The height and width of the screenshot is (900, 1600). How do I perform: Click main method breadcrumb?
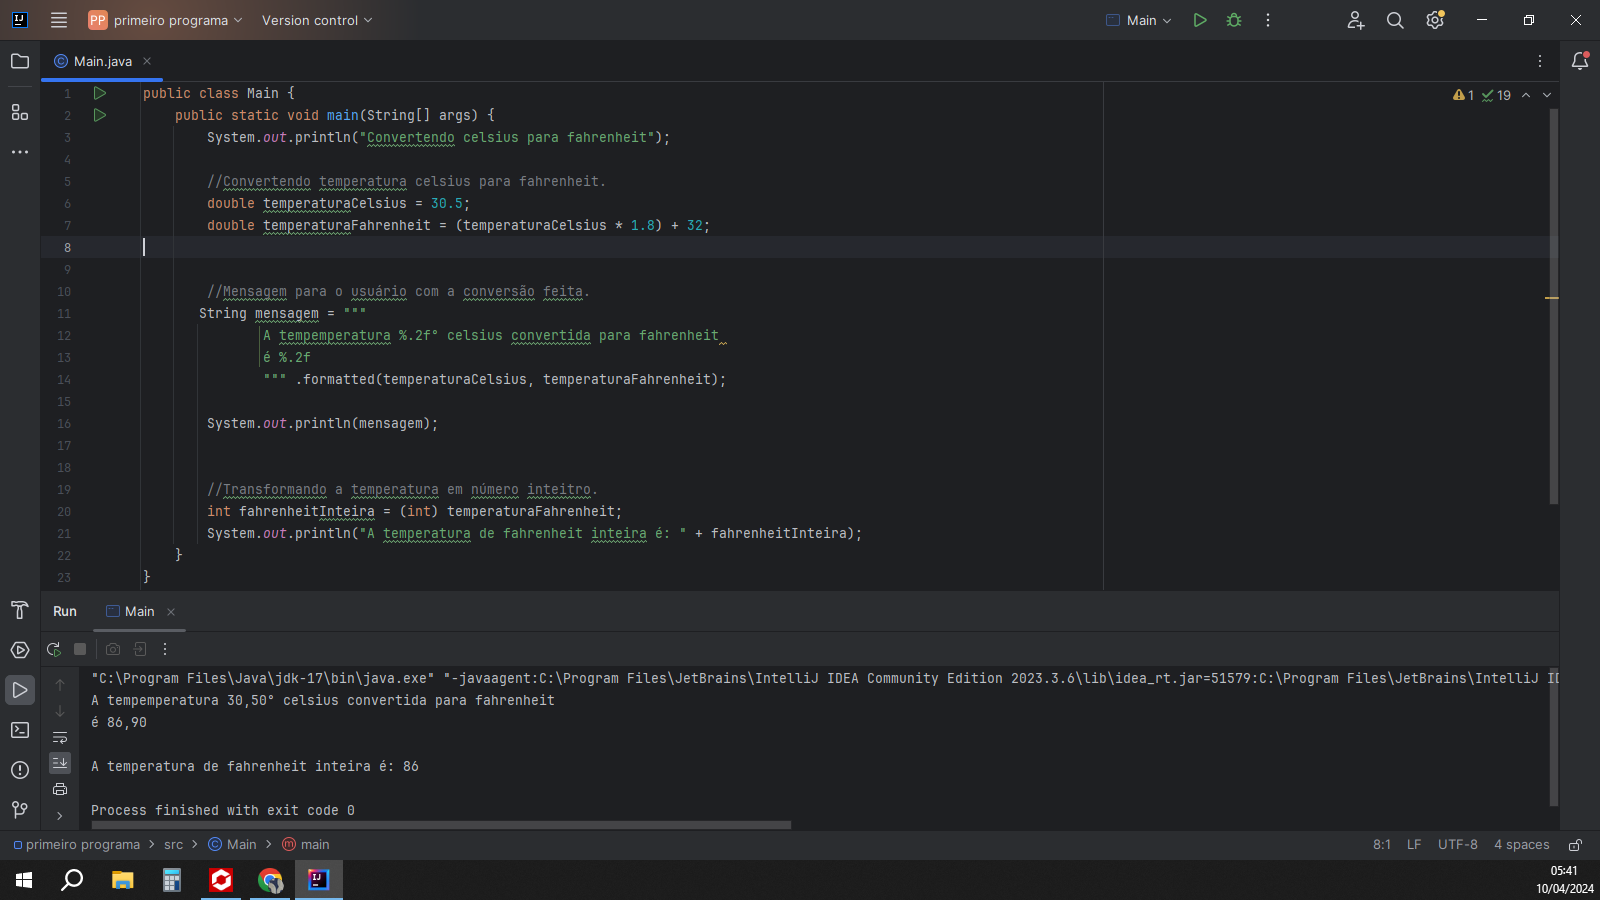click(306, 845)
